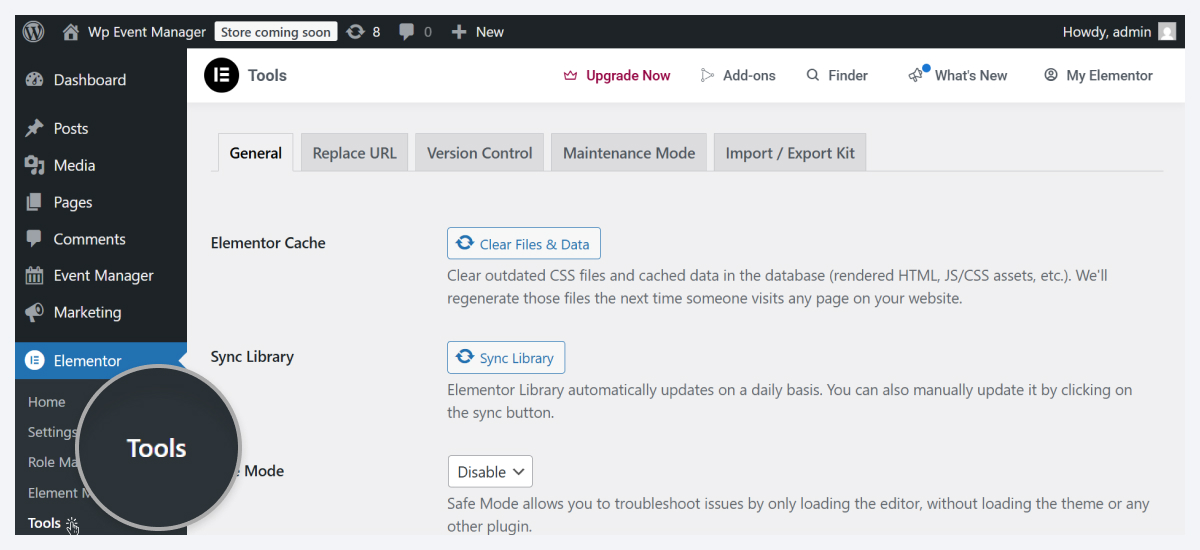Open the WordPress logo menu
1200x550 pixels.
pyautogui.click(x=34, y=32)
